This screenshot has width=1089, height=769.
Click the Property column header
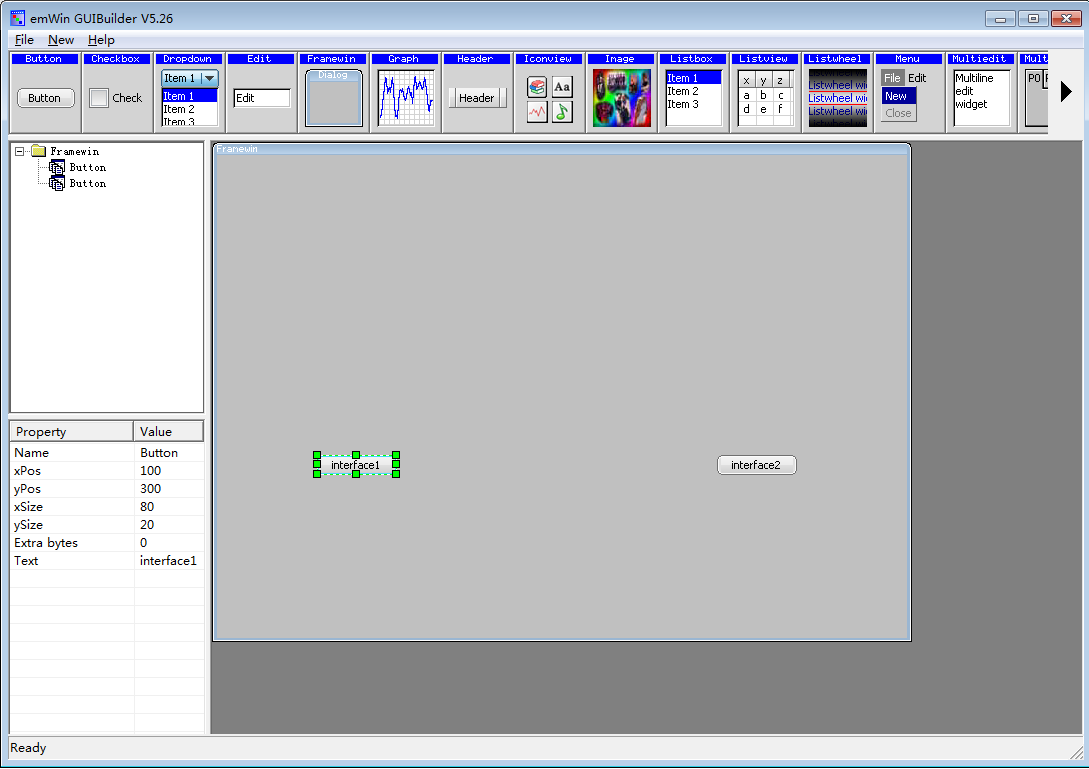click(x=72, y=431)
